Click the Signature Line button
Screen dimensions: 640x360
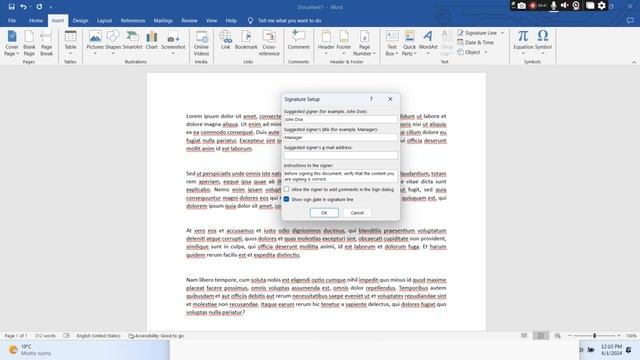[477, 33]
